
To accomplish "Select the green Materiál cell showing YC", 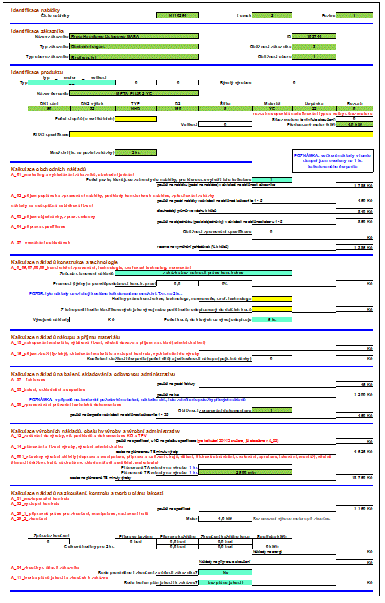I will (x=272, y=108).
